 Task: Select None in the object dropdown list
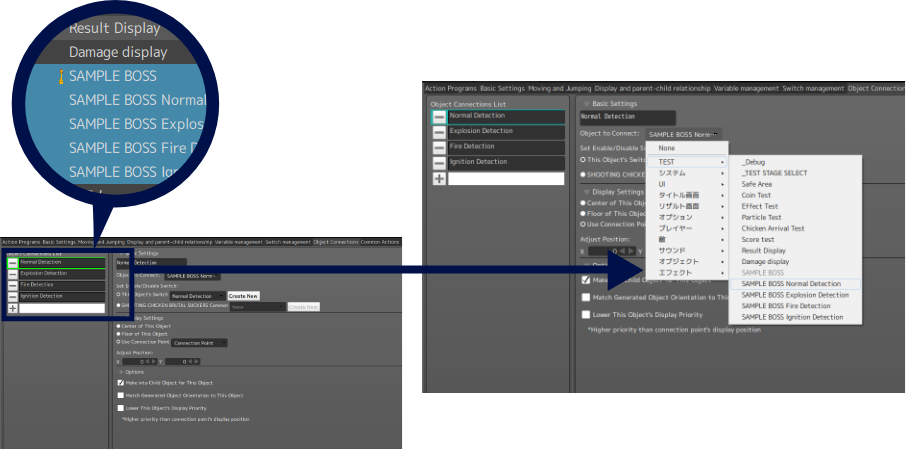[x=666, y=148]
